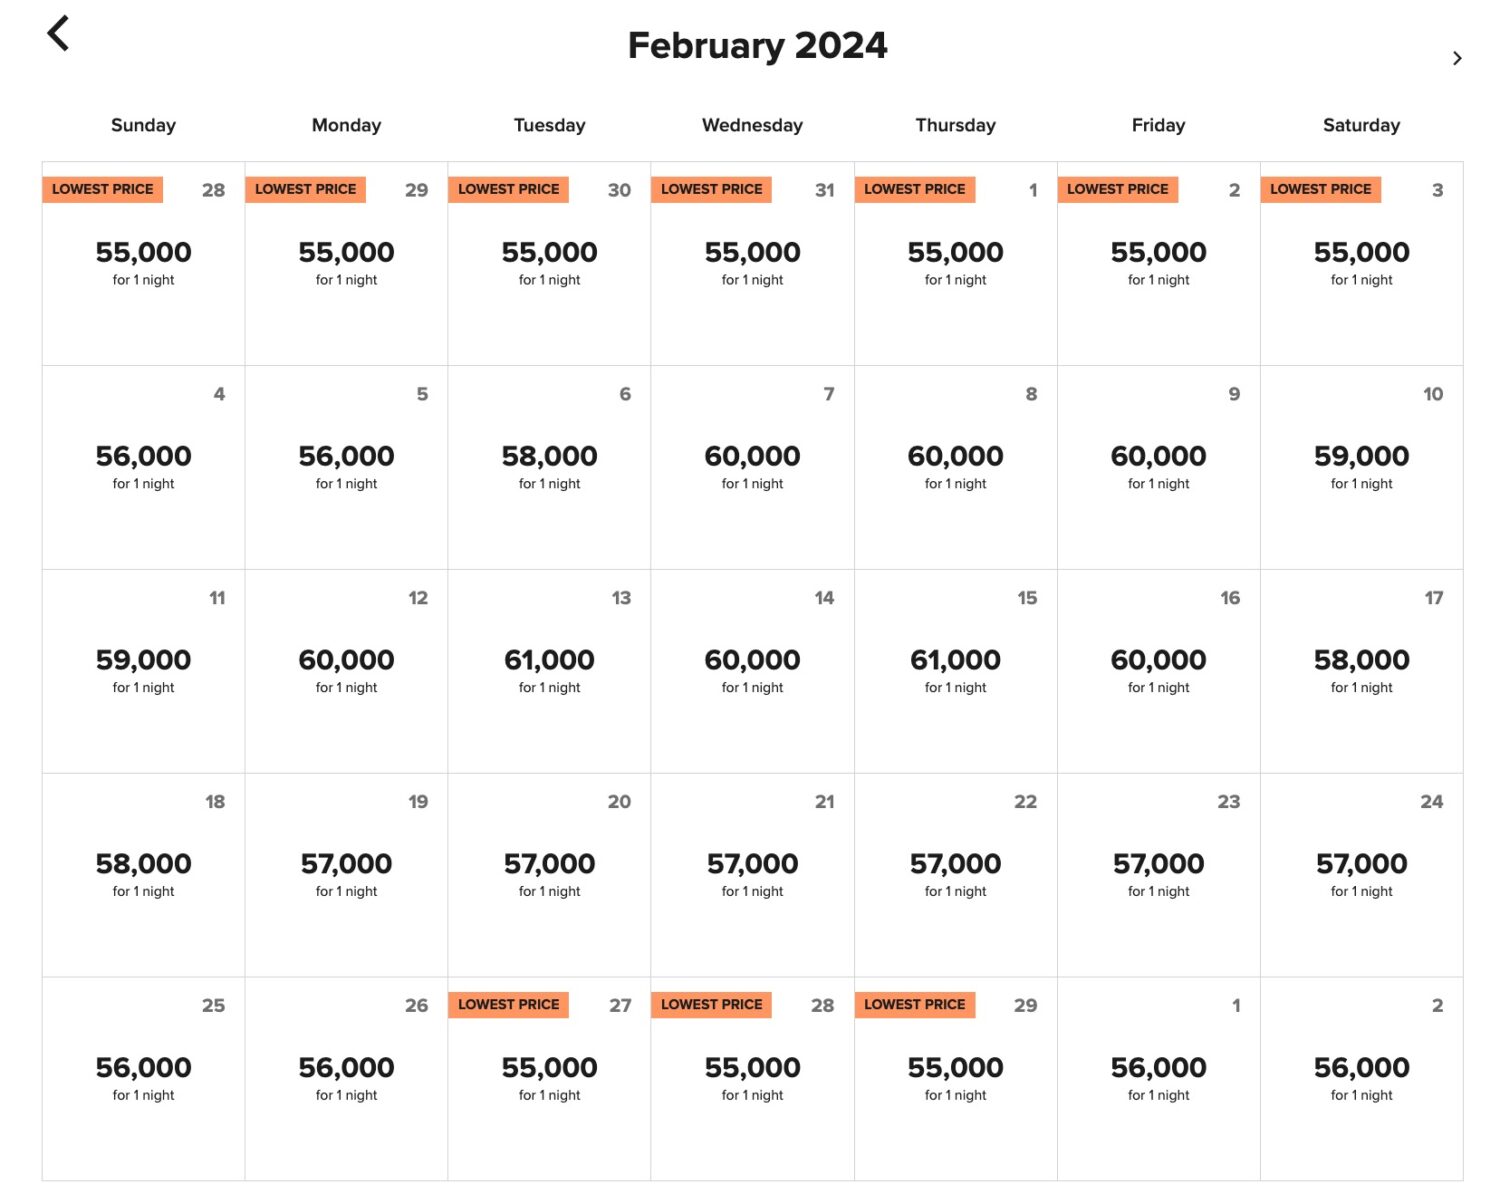1500x1194 pixels.
Task: Go back to previous month arrow
Action: click(x=59, y=34)
